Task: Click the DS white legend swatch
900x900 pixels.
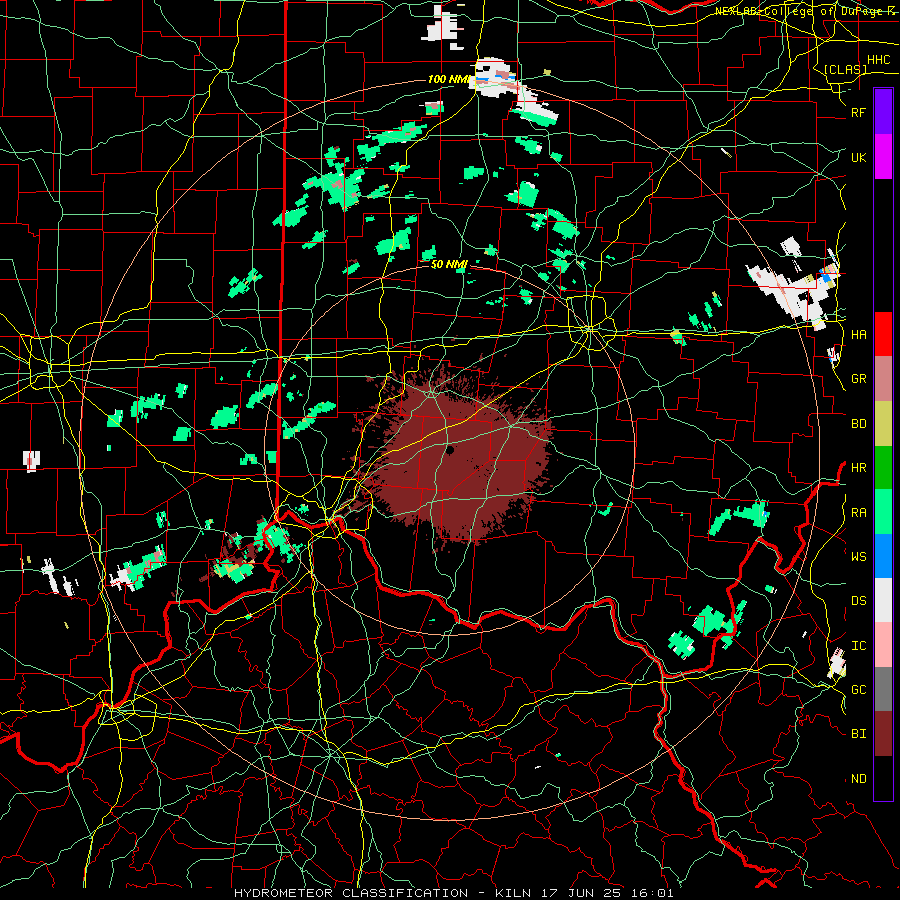Action: point(883,600)
